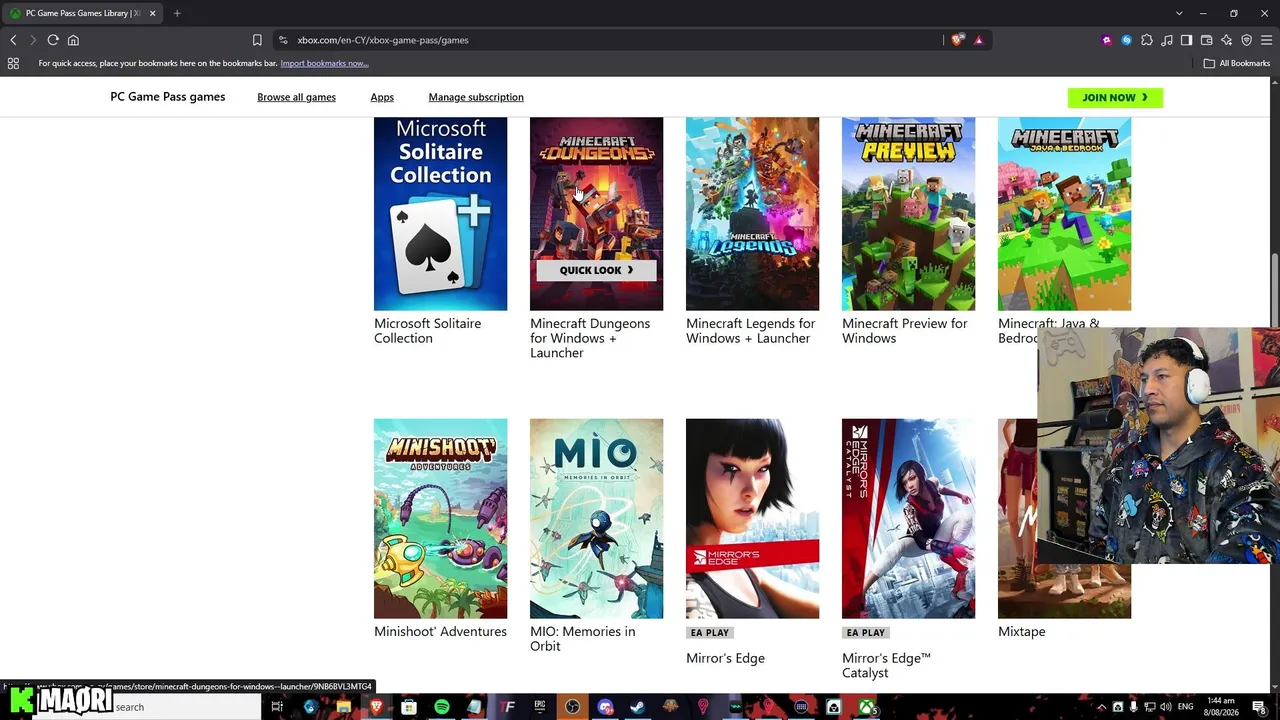Click Minecraft Dungeons for Windows + Launcher title

pyautogui.click(x=590, y=338)
